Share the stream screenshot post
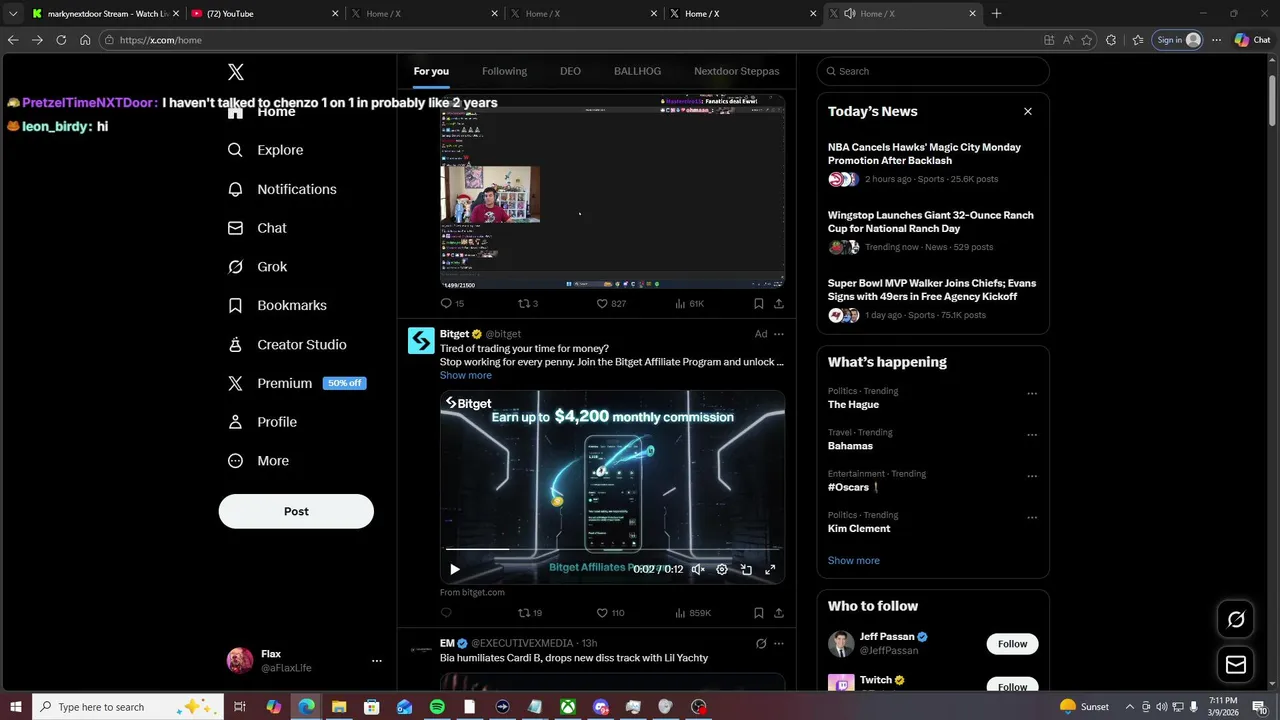This screenshot has height=720, width=1280. pos(778,303)
